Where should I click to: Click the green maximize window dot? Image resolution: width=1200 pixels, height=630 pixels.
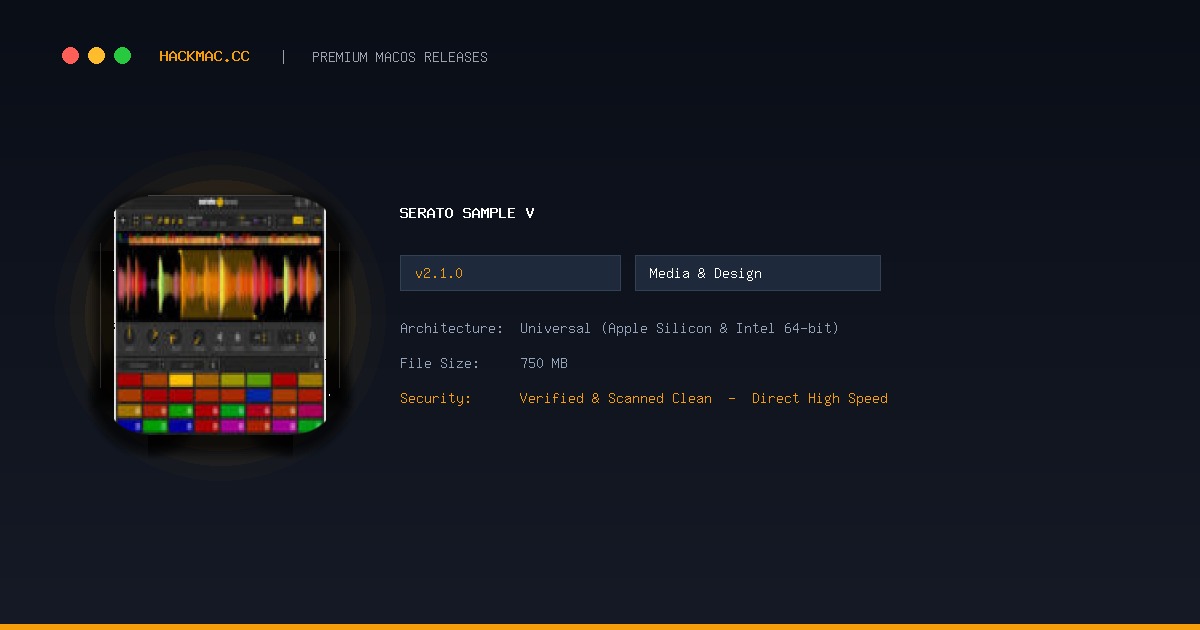point(122,56)
